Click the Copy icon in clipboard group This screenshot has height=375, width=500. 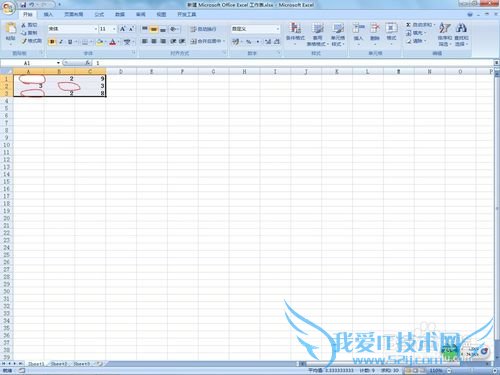[24, 33]
